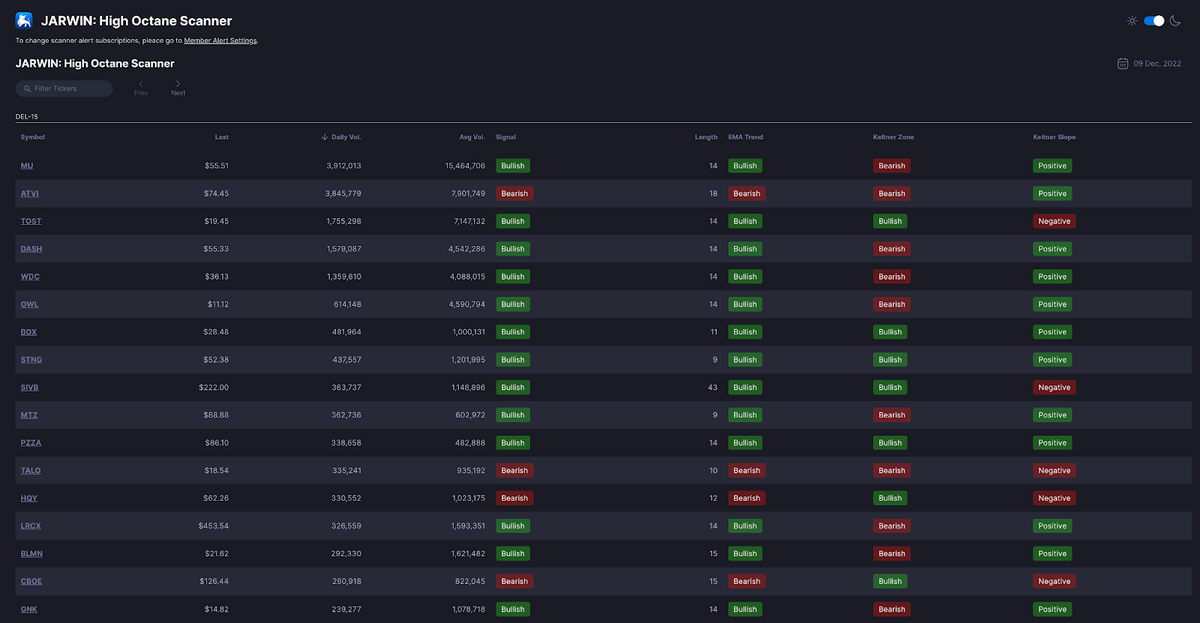Open Member Alert Settings link
This screenshot has height=623, width=1200.
tap(220, 41)
